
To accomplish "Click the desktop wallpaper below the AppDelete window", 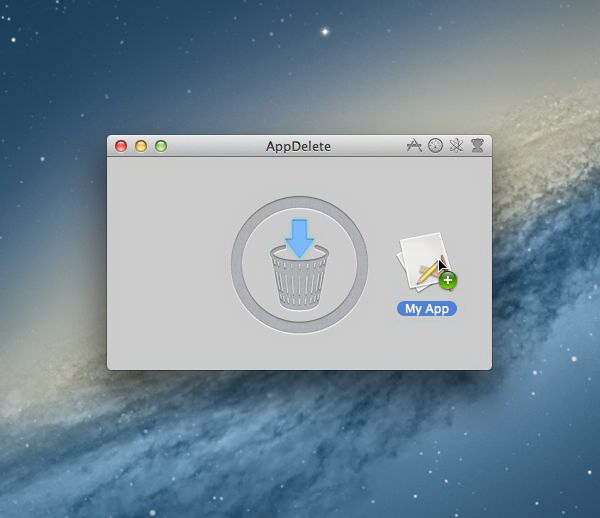I will click(300, 440).
